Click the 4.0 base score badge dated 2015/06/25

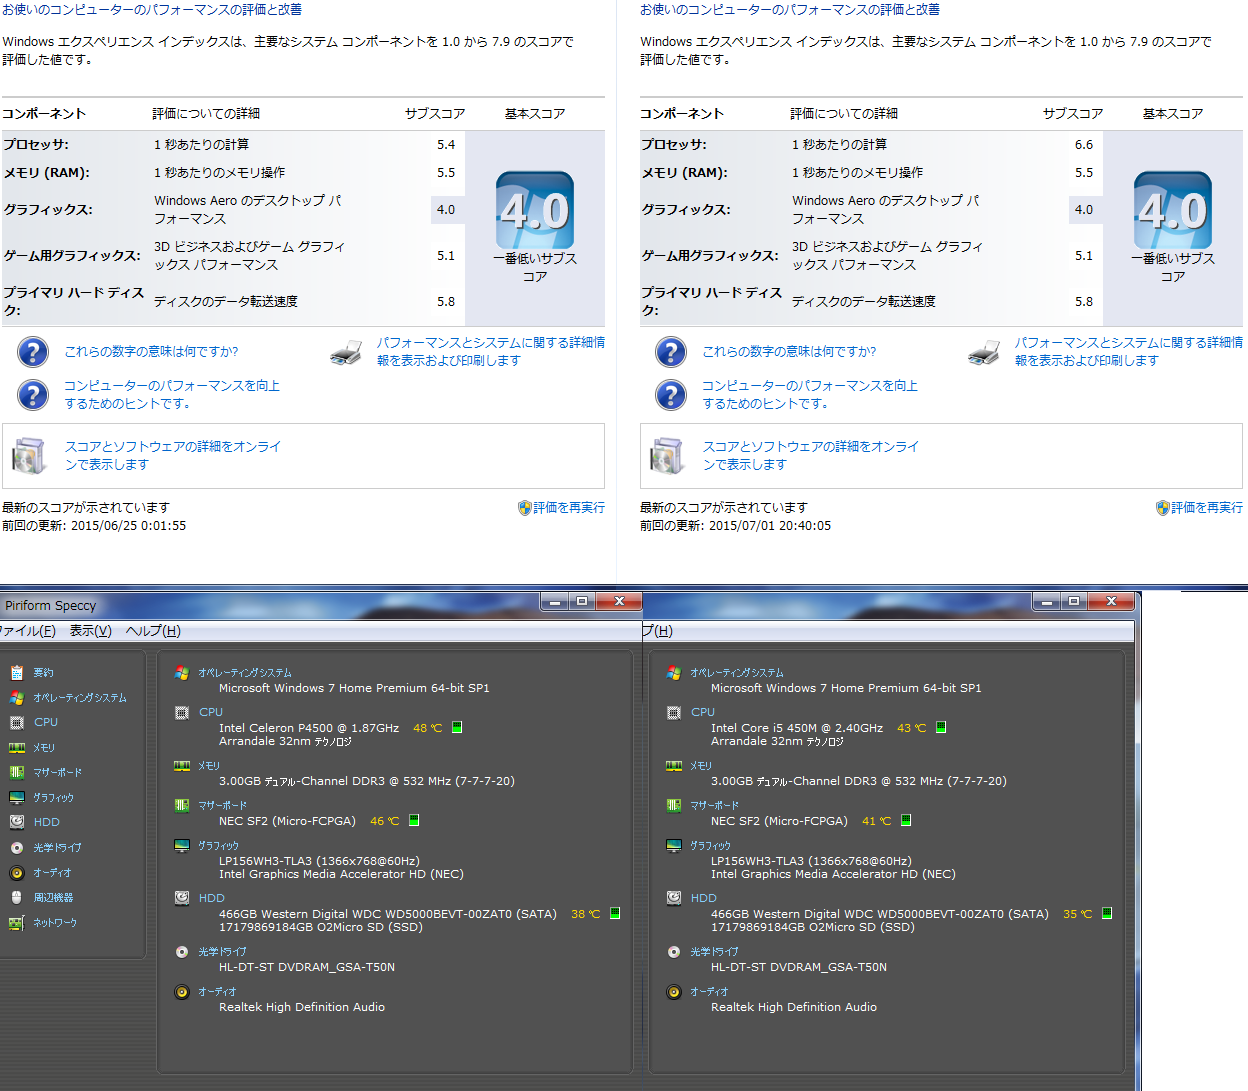coord(535,210)
